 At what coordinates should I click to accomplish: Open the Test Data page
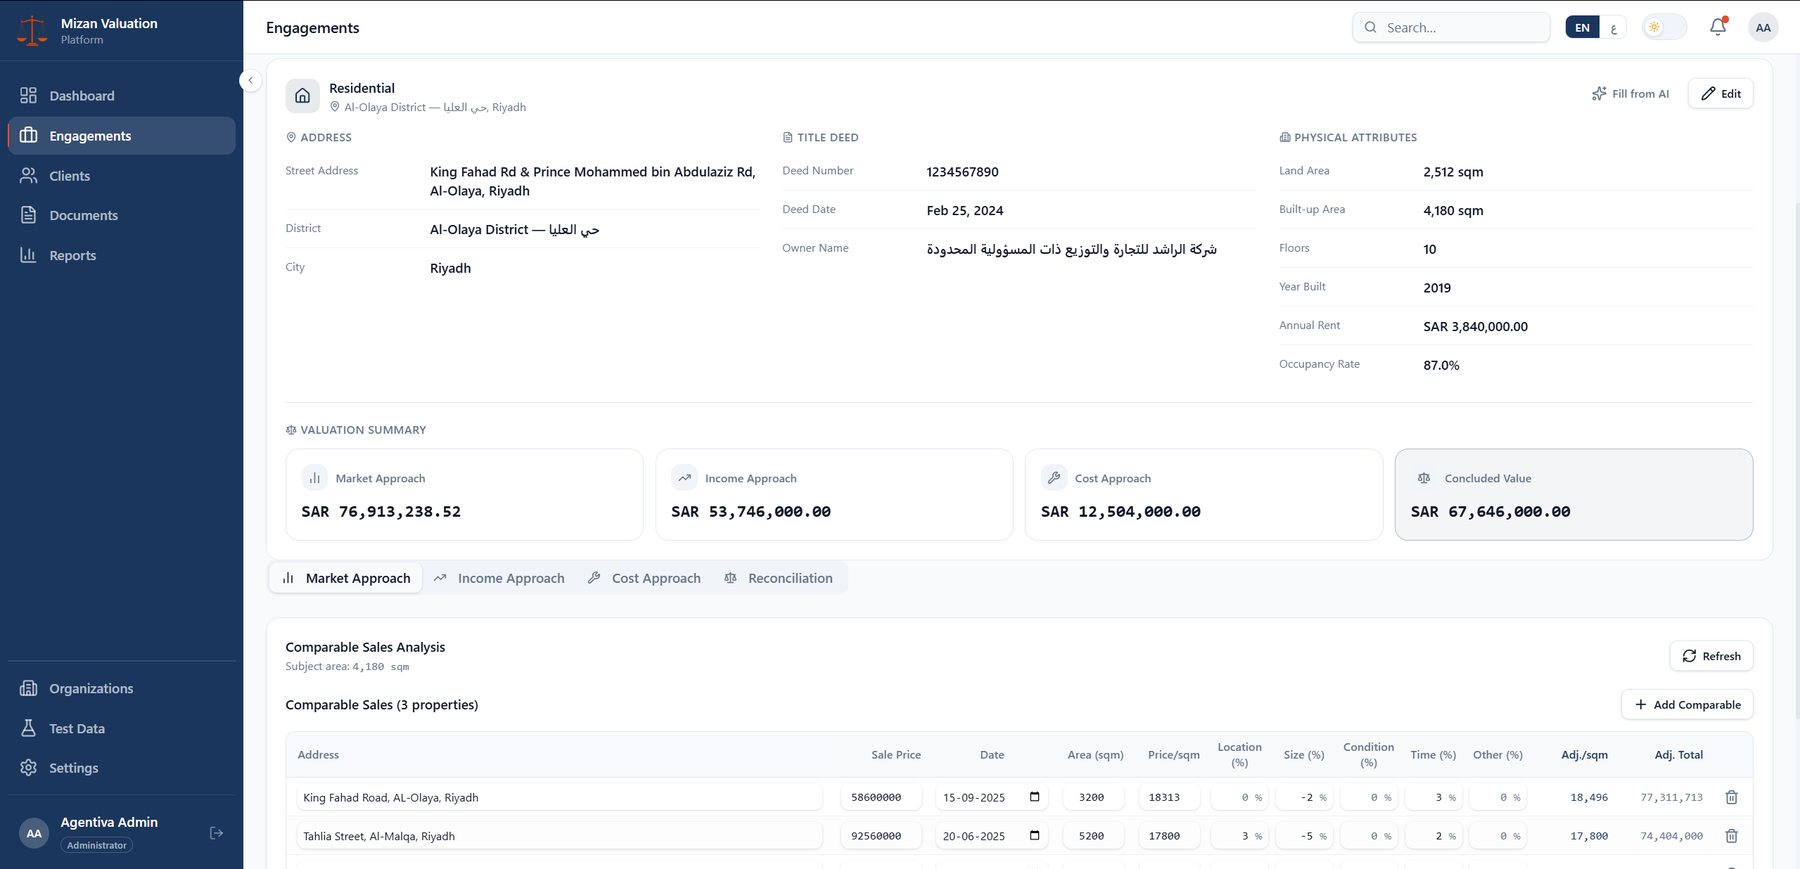[121, 728]
